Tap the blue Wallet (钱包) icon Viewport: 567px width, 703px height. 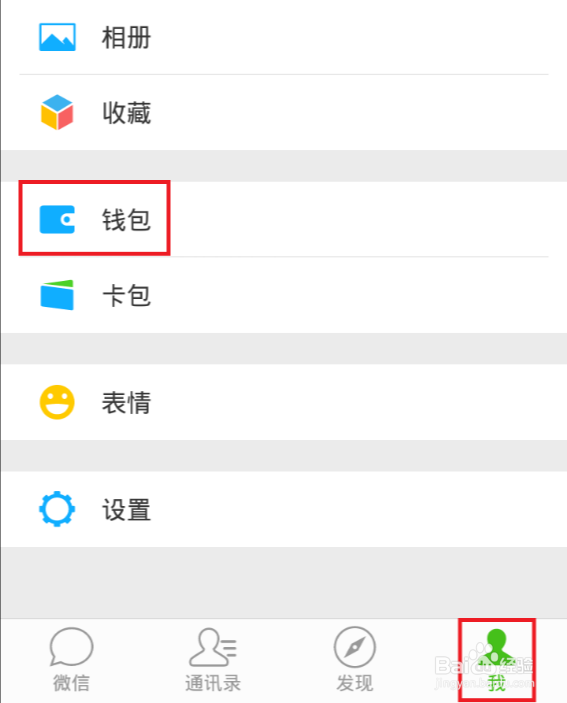[x=57, y=220]
